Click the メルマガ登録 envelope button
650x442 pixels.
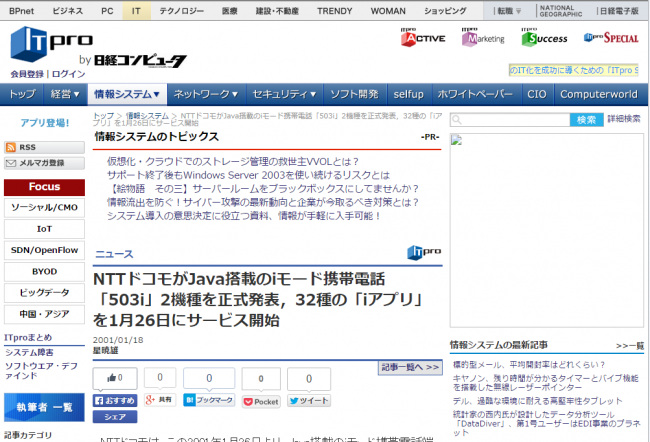click(x=44, y=163)
